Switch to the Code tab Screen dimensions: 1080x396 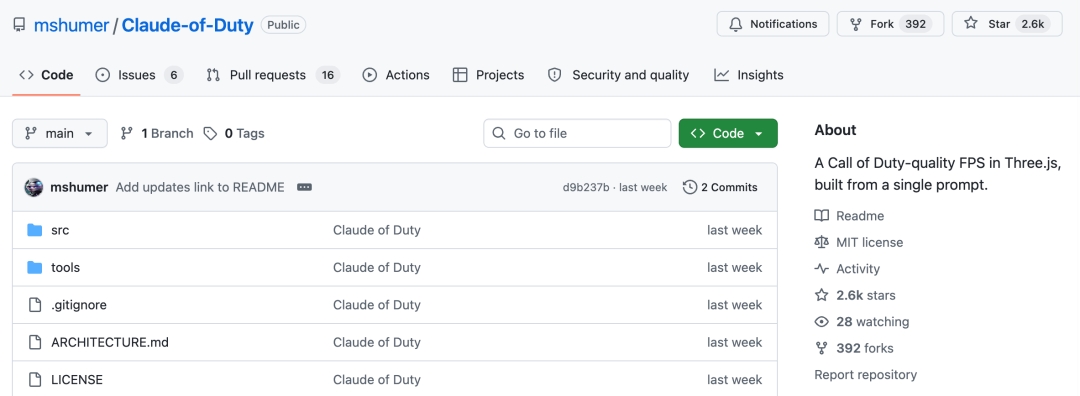[46, 75]
